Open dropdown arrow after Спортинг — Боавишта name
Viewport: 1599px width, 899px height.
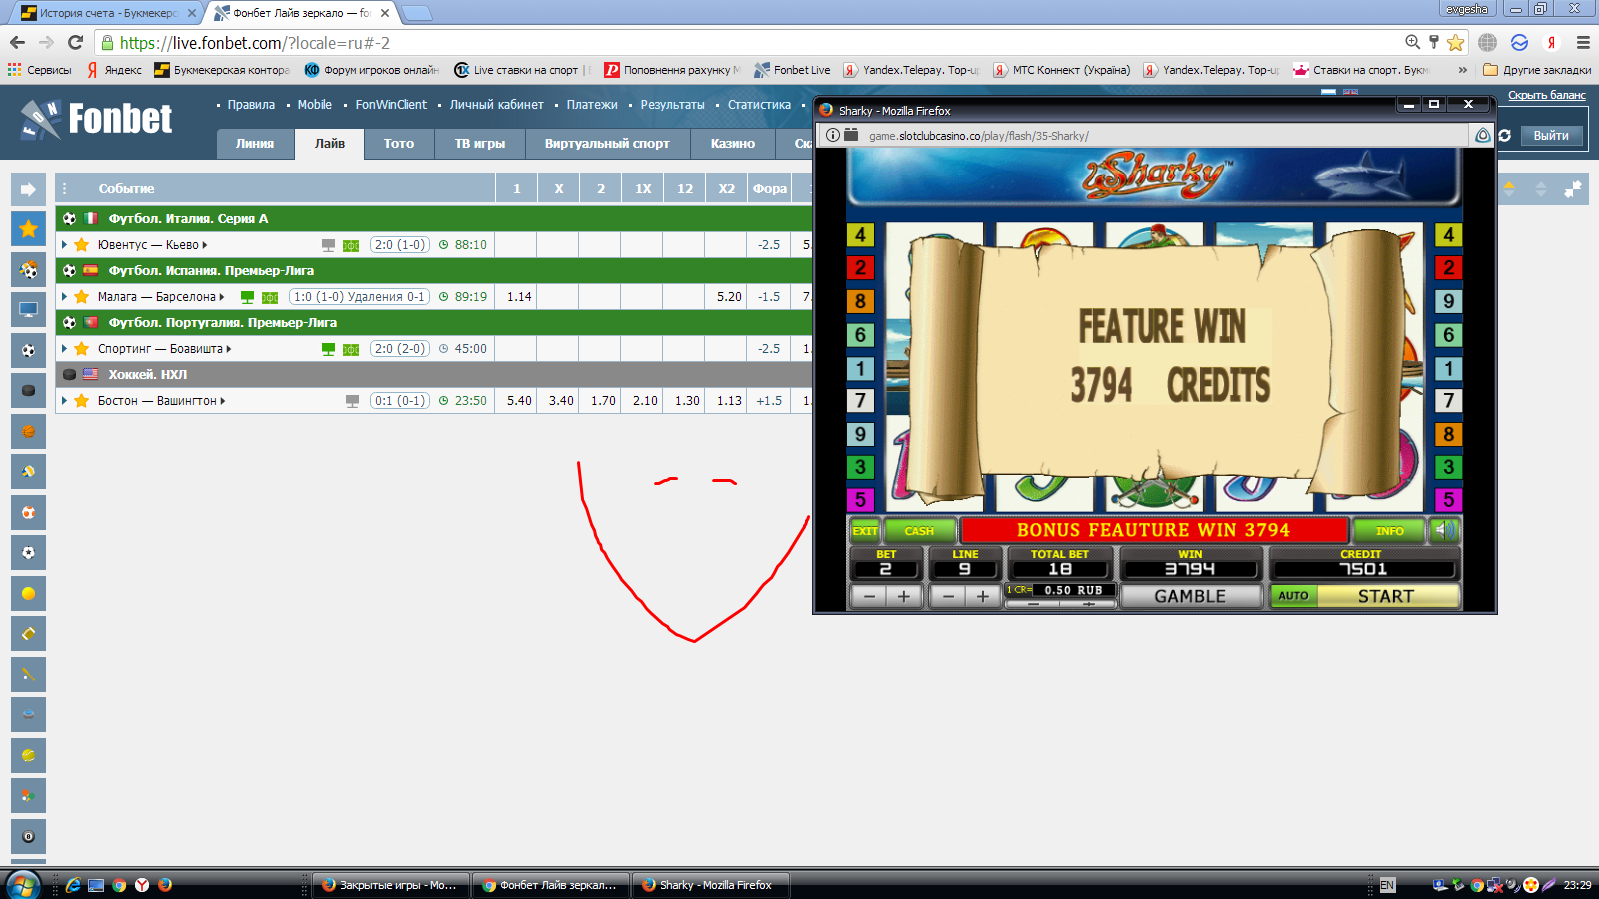click(229, 349)
